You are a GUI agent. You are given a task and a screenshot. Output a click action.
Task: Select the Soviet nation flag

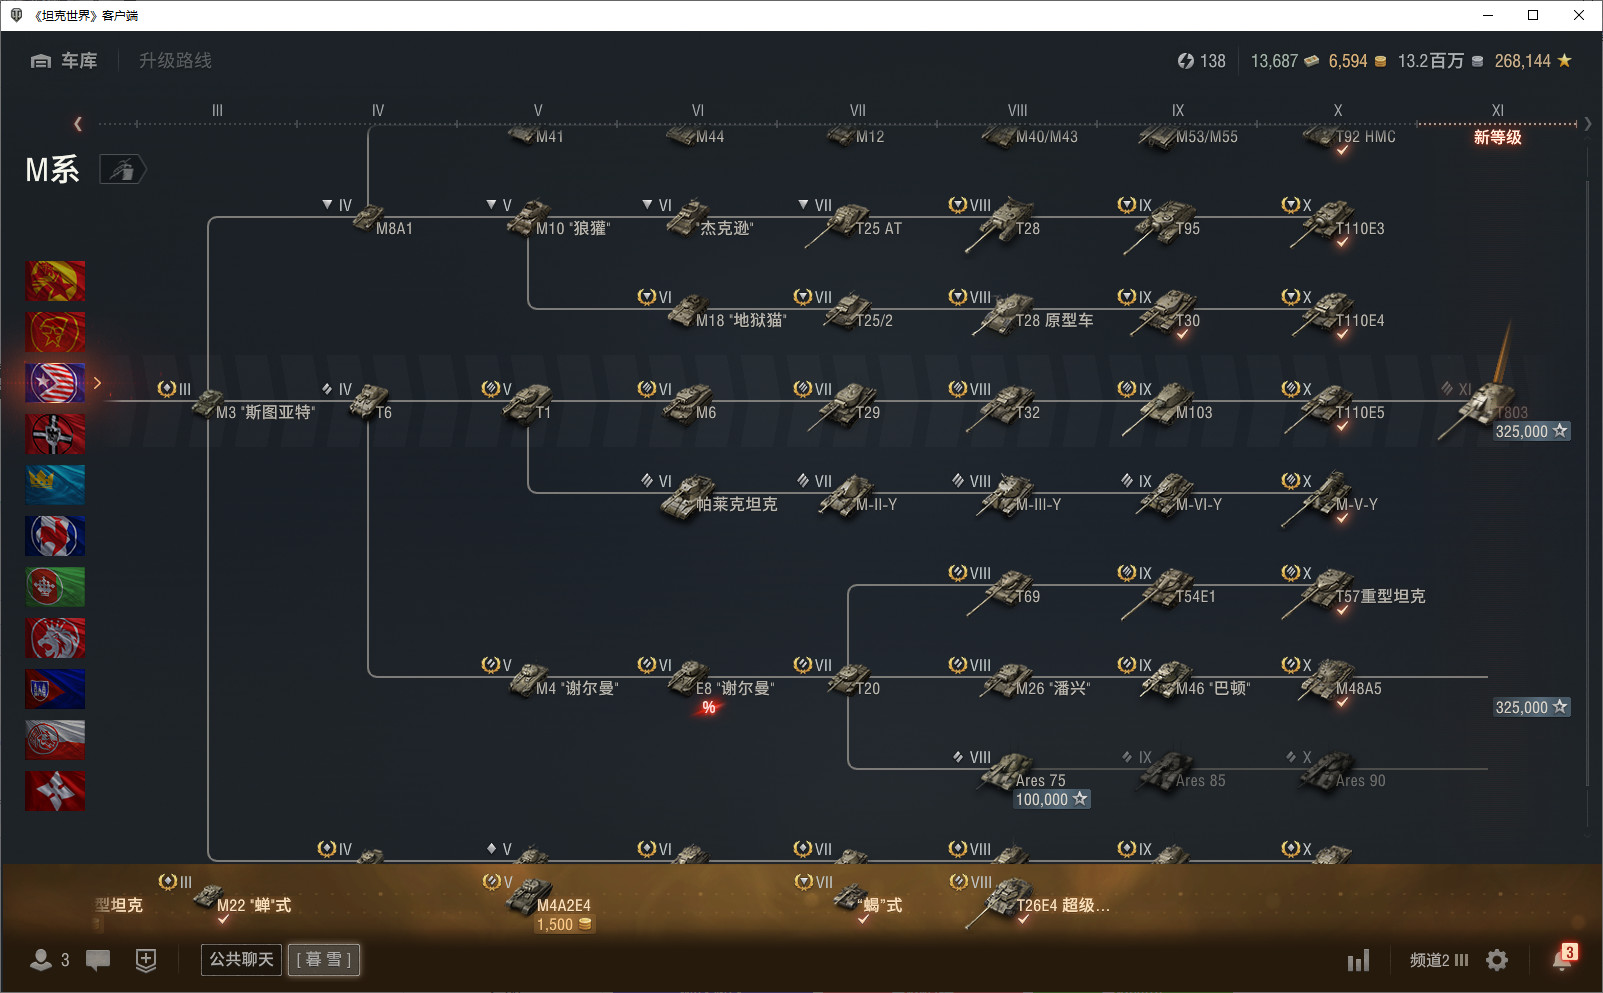coord(55,332)
